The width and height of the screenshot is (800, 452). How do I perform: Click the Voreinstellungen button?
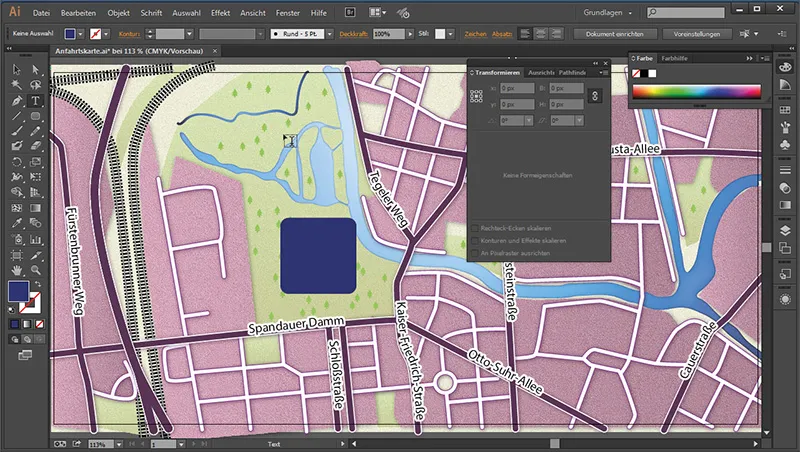point(696,34)
